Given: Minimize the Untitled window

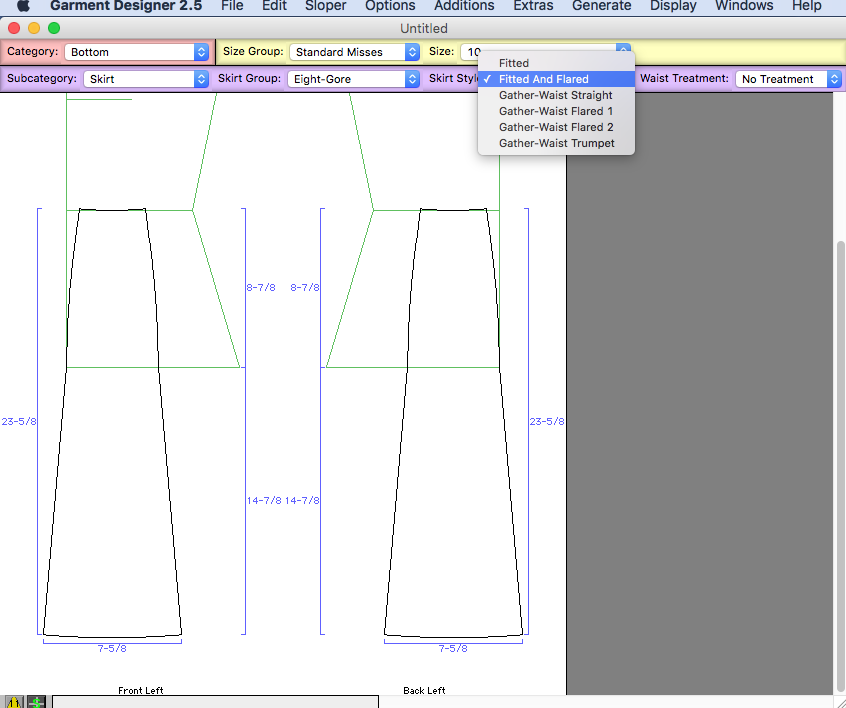Looking at the screenshot, I should click(x=34, y=28).
